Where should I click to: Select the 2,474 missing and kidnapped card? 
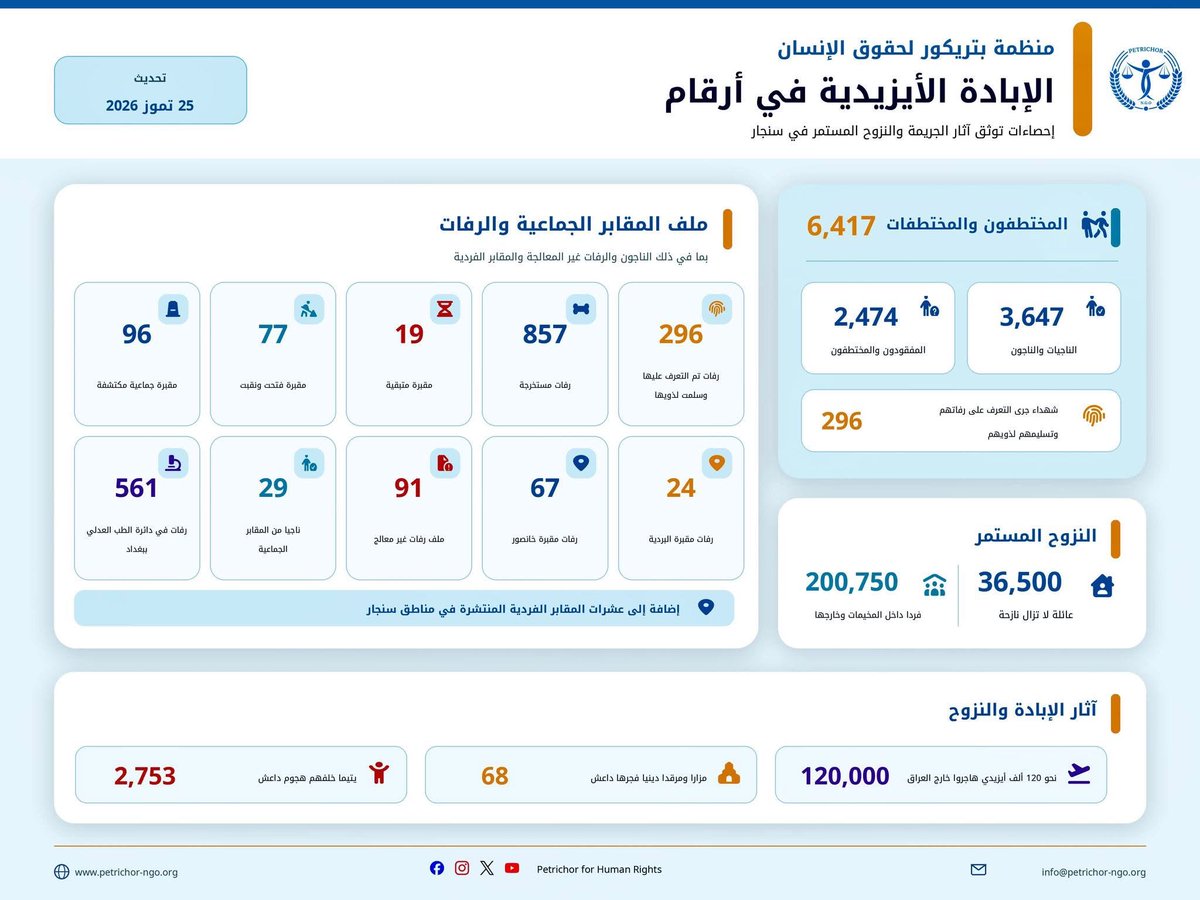878,328
